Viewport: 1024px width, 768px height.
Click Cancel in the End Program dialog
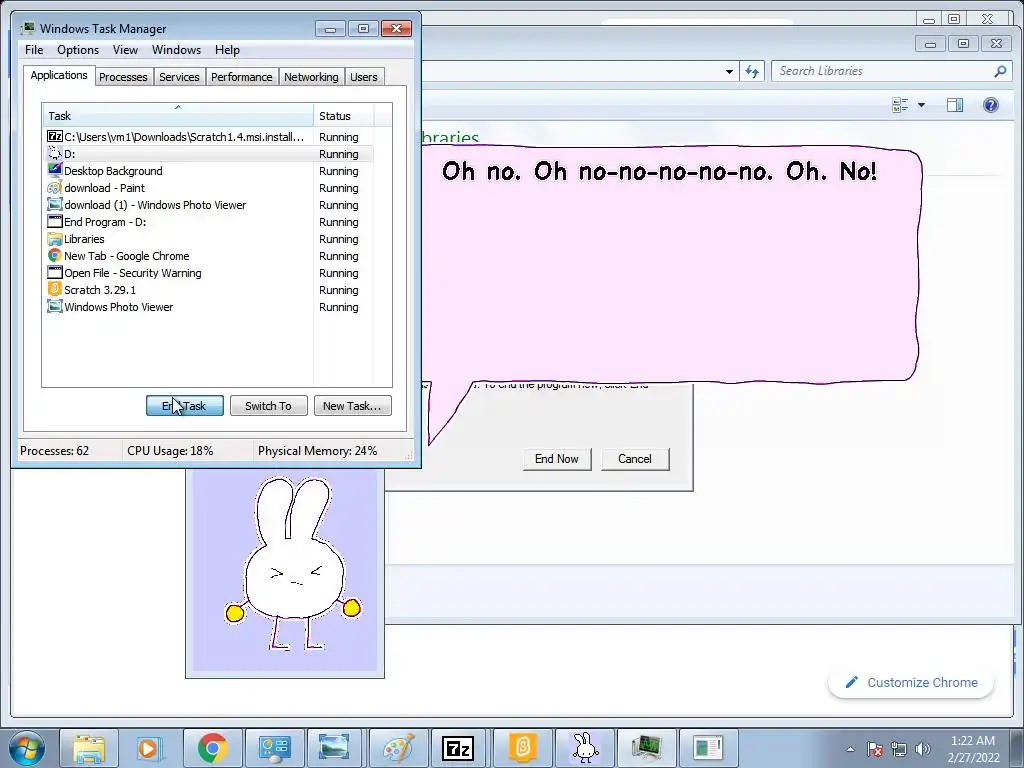coord(635,458)
